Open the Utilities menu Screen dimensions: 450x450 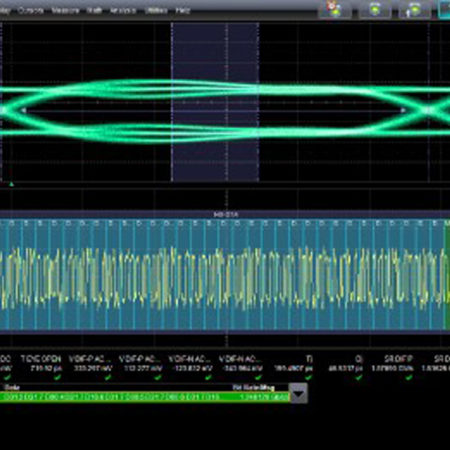[156, 11]
